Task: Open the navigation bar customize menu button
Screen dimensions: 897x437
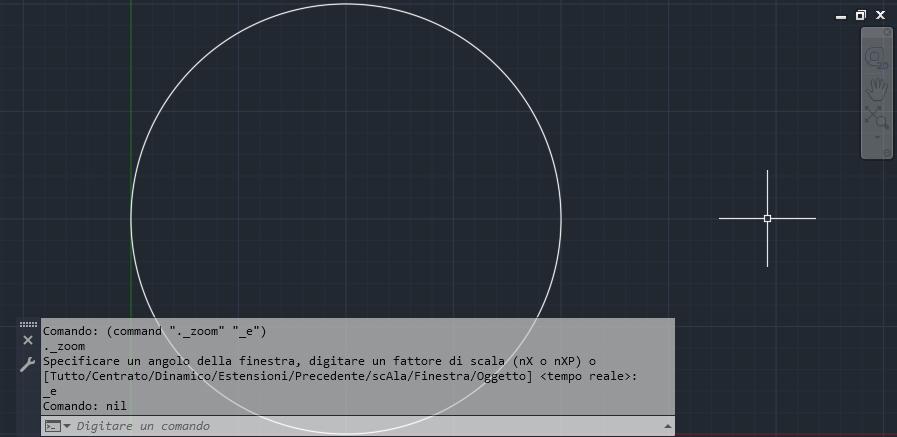Action: [887, 153]
